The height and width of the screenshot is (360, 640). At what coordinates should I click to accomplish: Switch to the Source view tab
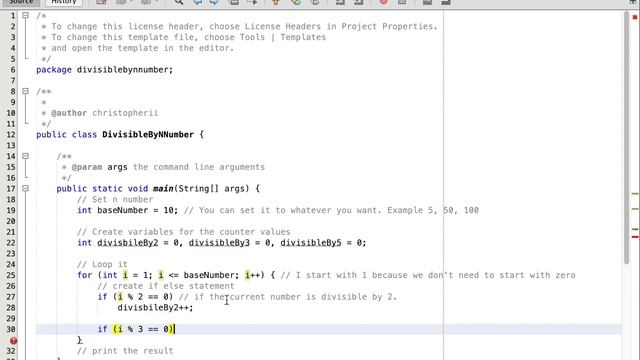point(21,2)
